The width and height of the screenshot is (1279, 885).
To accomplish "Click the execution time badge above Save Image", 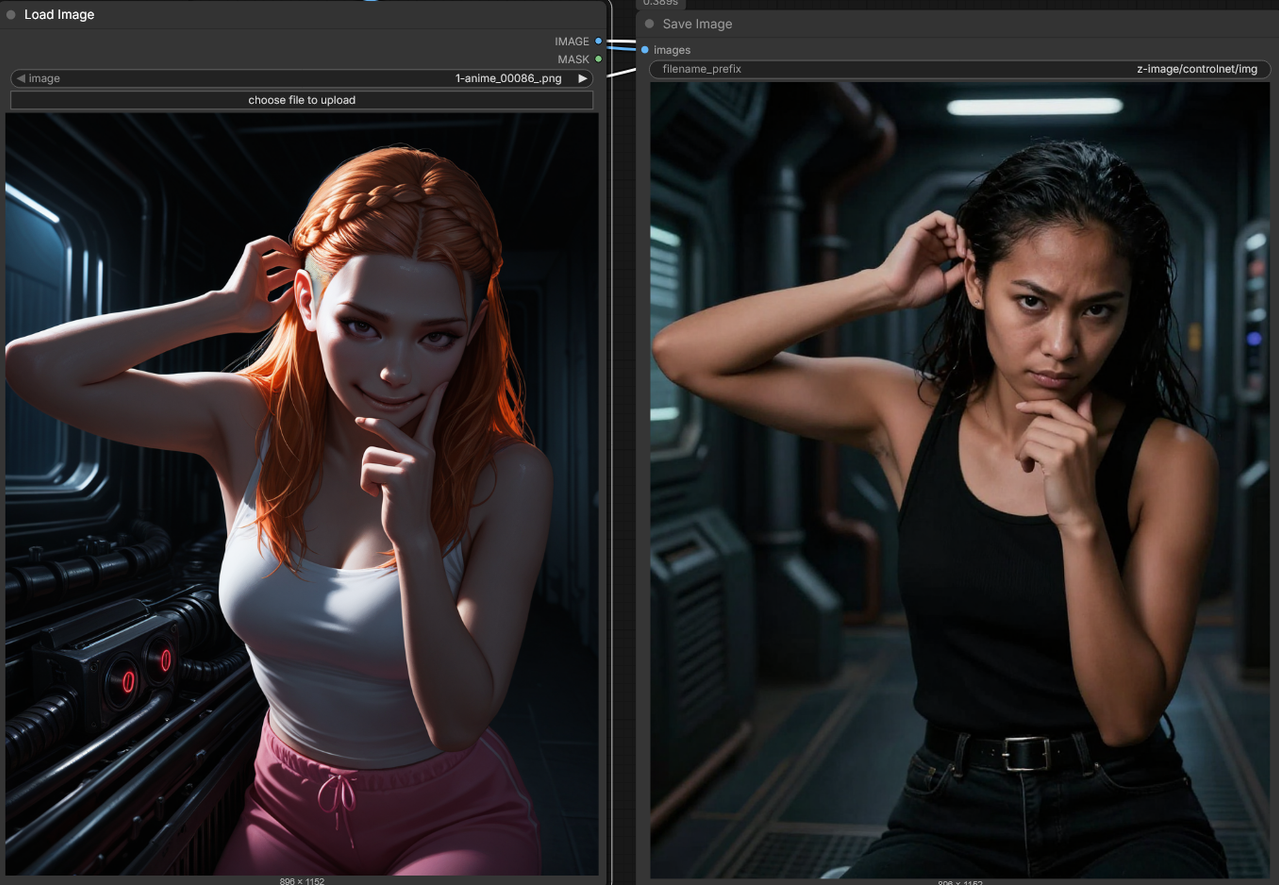I will tap(660, 3).
